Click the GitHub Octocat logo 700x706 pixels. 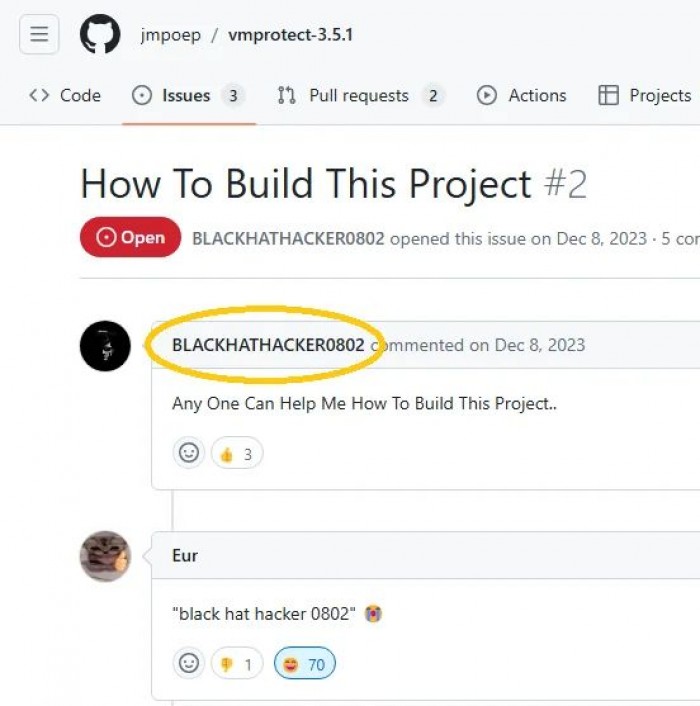coord(100,34)
